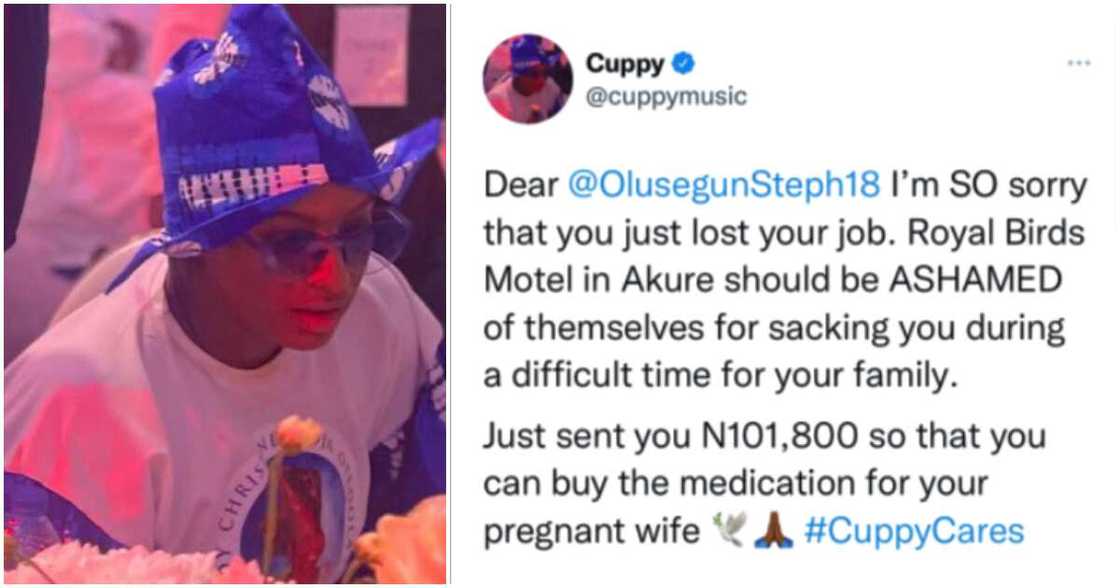Click the "pregnant wife" text
The width and height of the screenshot is (1120, 588).
(591, 532)
